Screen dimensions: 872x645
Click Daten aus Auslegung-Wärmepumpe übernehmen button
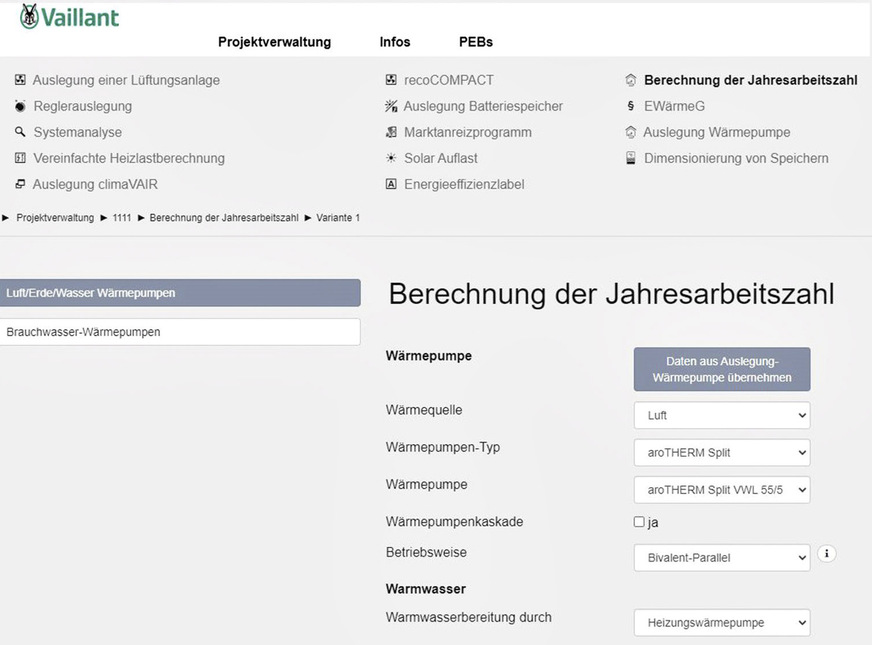point(721,369)
